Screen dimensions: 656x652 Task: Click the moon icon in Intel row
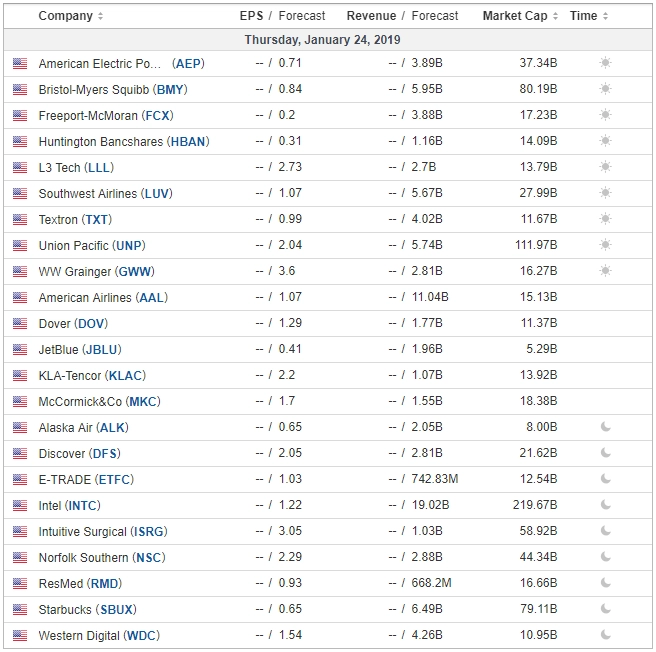pos(605,505)
